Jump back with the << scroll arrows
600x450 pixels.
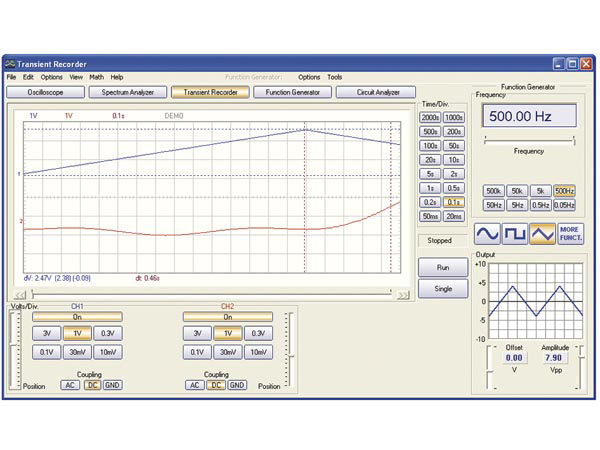[x=20, y=295]
